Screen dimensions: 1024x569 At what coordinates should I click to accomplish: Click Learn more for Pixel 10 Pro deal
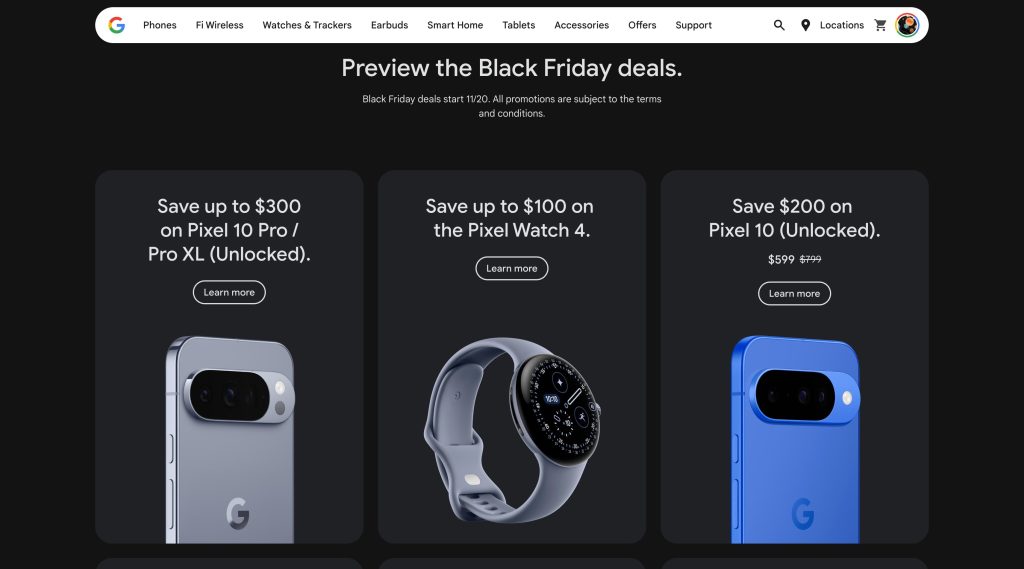pyautogui.click(x=229, y=293)
